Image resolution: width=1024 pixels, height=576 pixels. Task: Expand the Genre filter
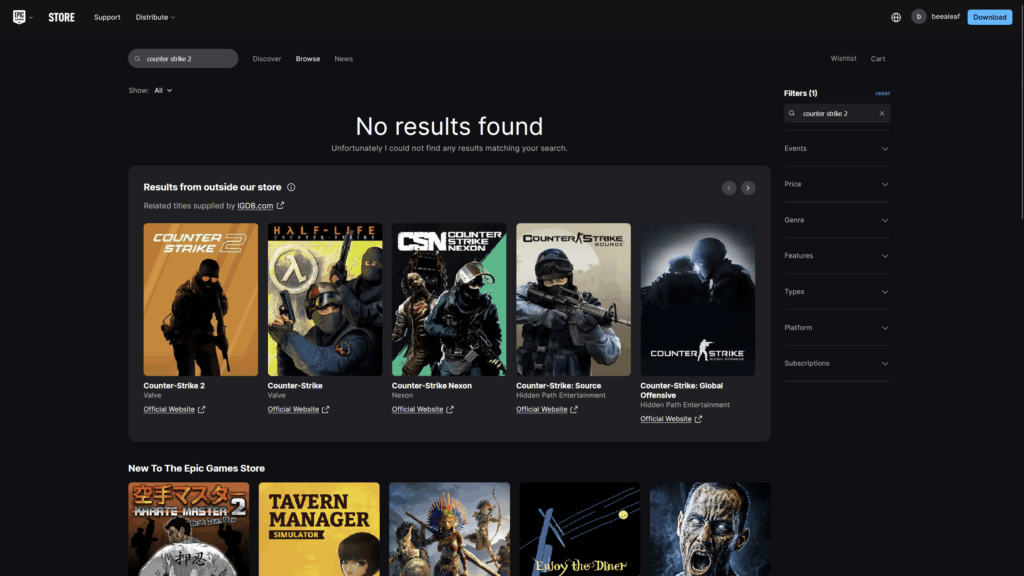point(837,220)
